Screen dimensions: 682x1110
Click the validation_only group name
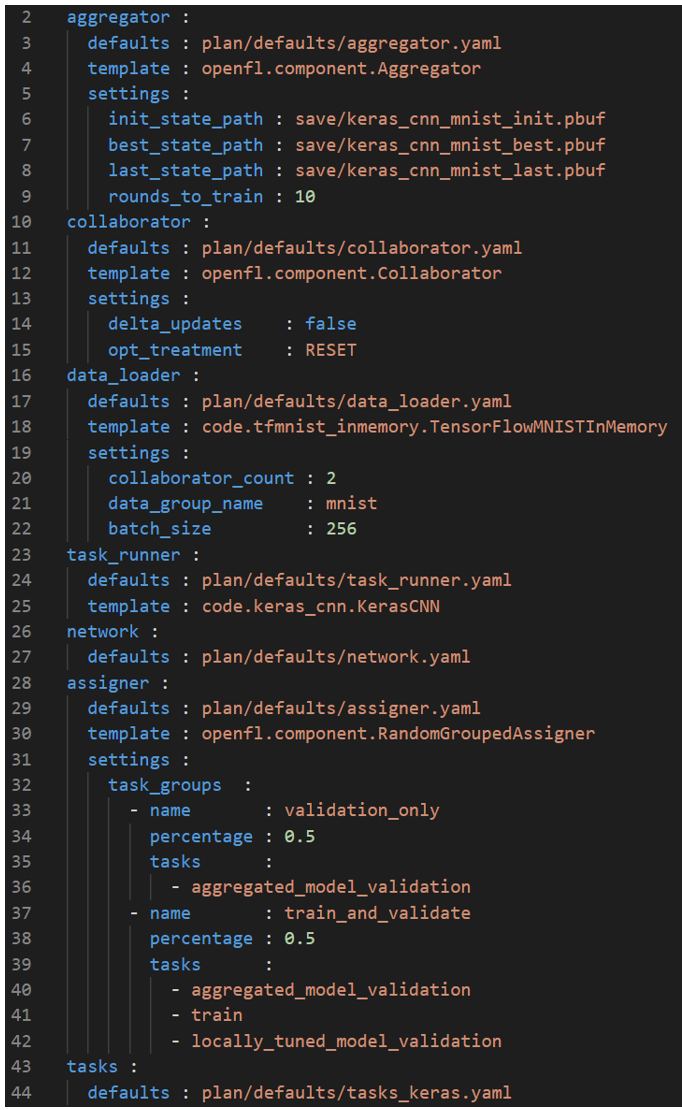pyautogui.click(x=362, y=810)
